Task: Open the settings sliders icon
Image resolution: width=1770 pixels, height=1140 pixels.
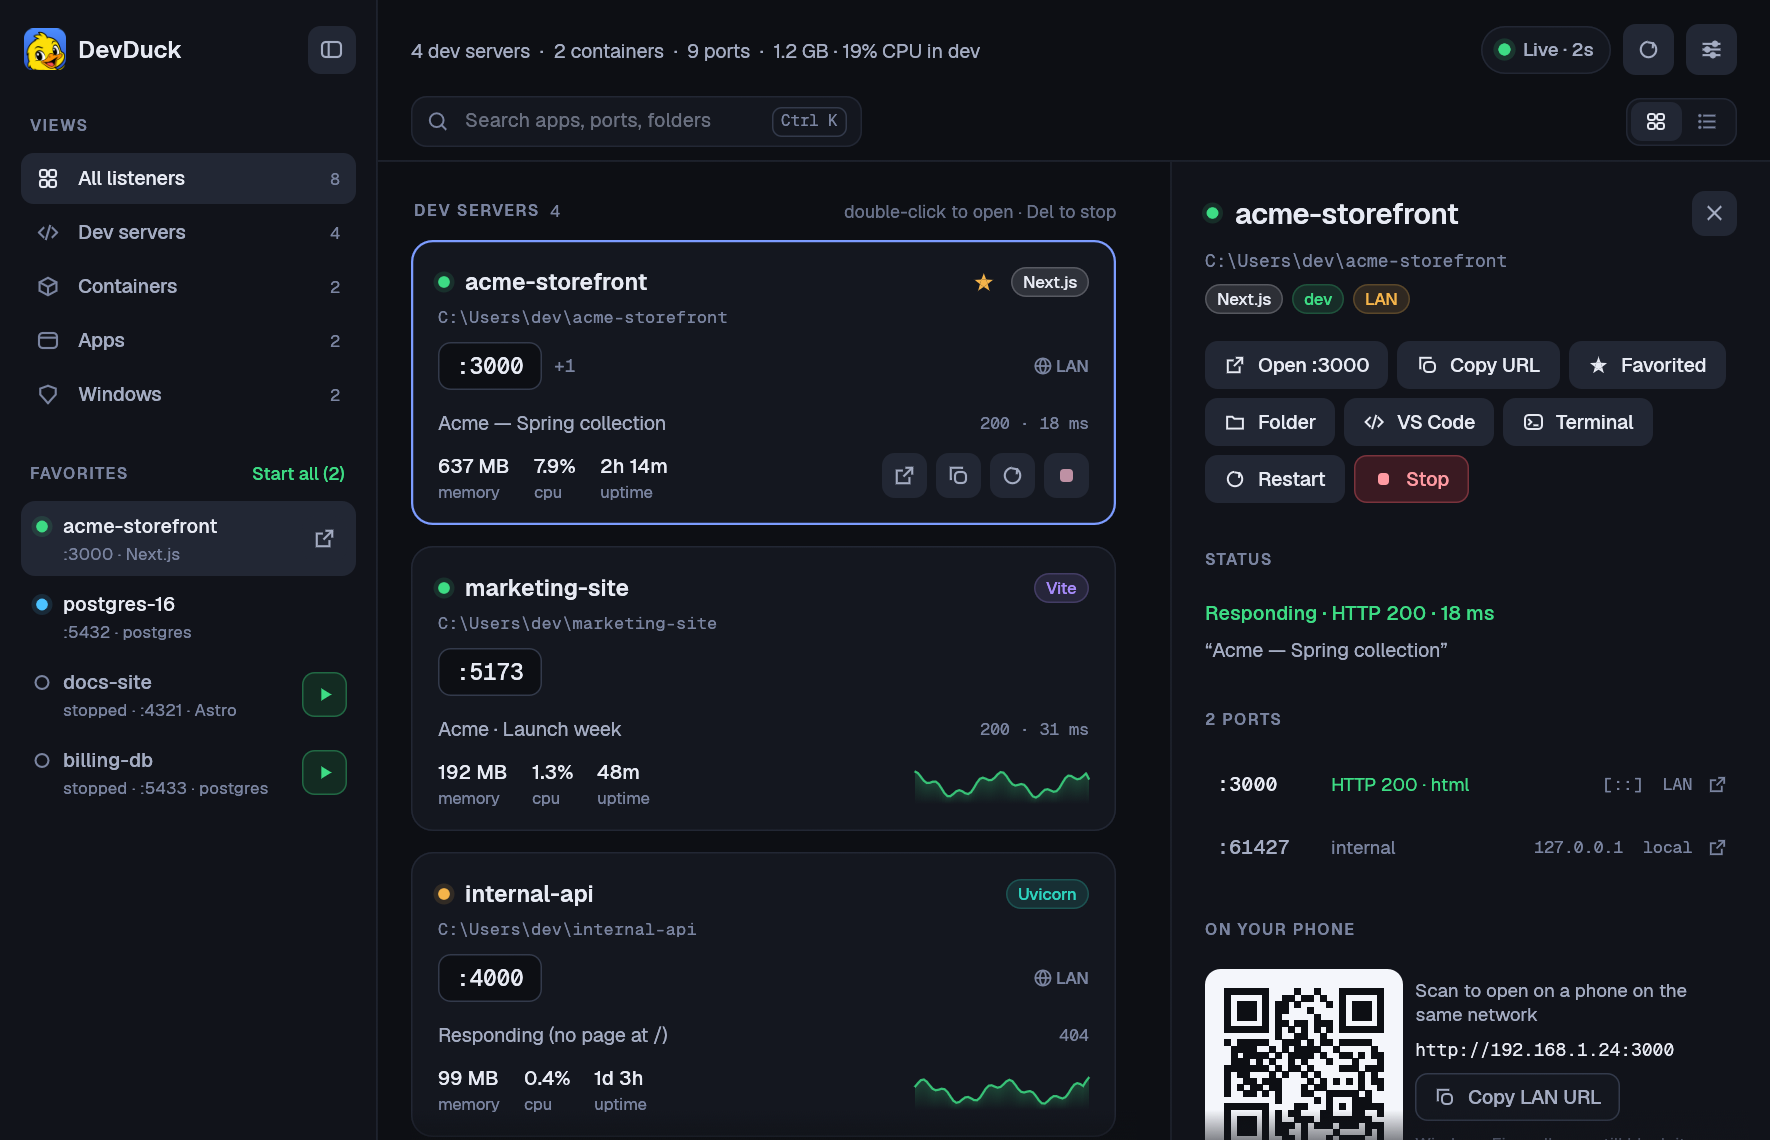Action: coord(1711,50)
